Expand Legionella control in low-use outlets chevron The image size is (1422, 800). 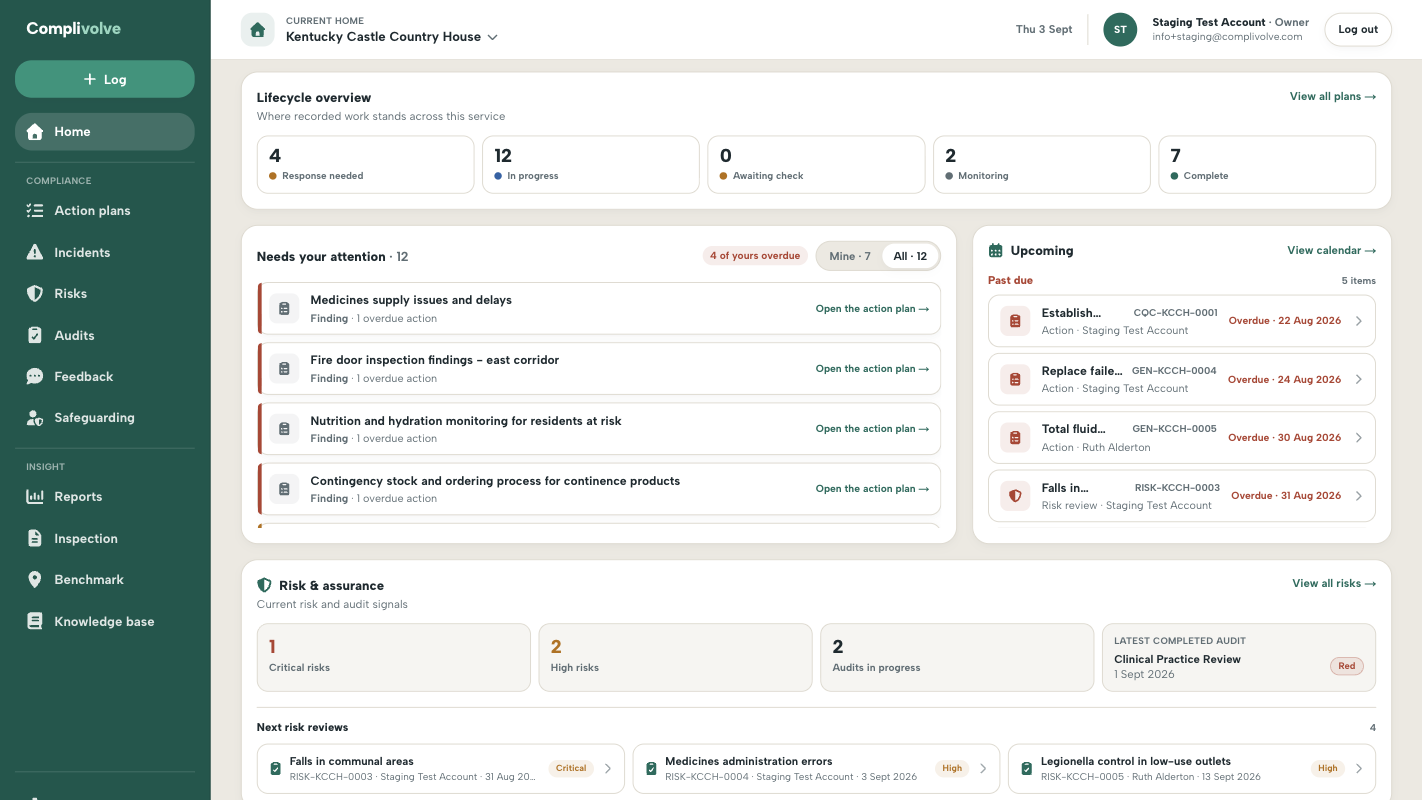click(x=1358, y=768)
